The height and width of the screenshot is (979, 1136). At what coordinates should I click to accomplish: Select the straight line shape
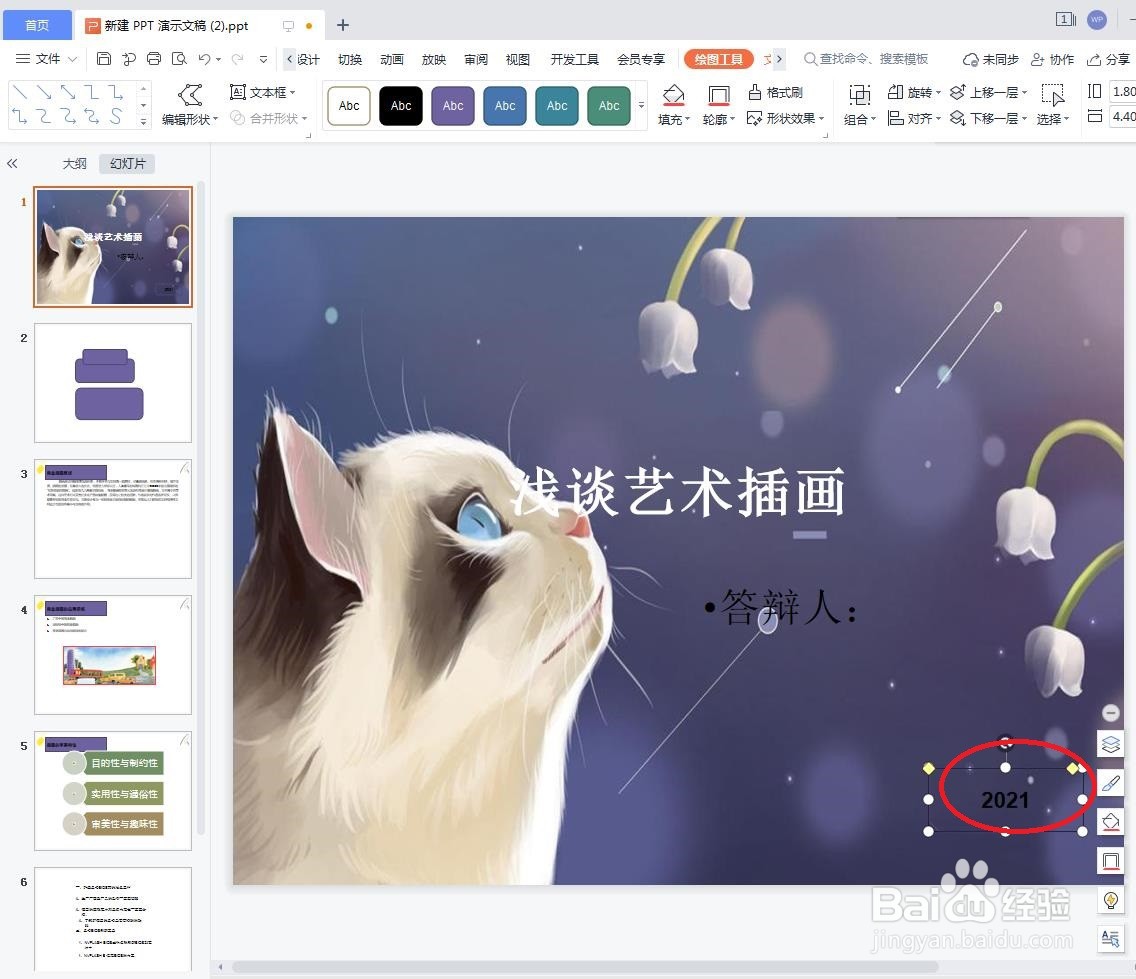point(20,92)
